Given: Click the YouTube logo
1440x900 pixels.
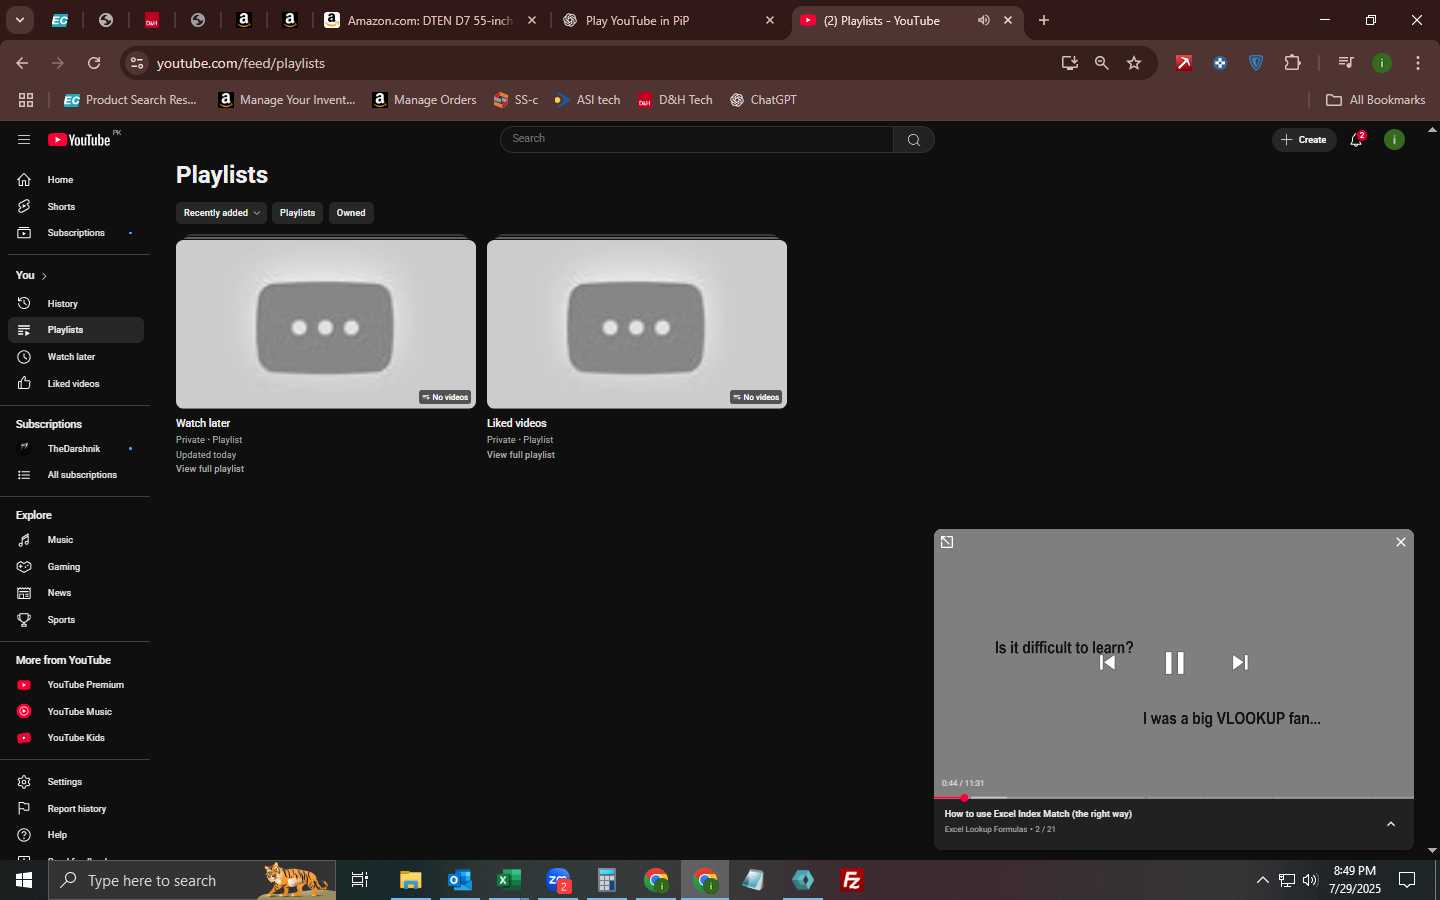Looking at the screenshot, I should pyautogui.click(x=80, y=140).
